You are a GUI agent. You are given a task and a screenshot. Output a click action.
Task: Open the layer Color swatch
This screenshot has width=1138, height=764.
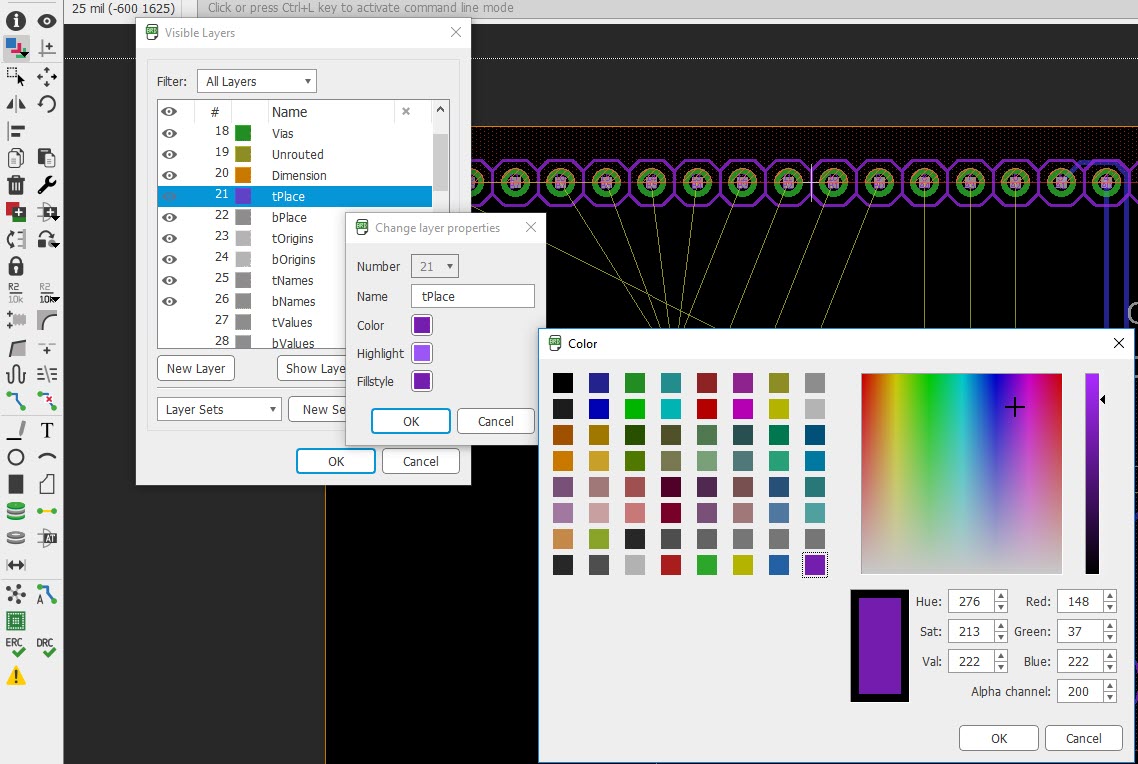(x=422, y=325)
